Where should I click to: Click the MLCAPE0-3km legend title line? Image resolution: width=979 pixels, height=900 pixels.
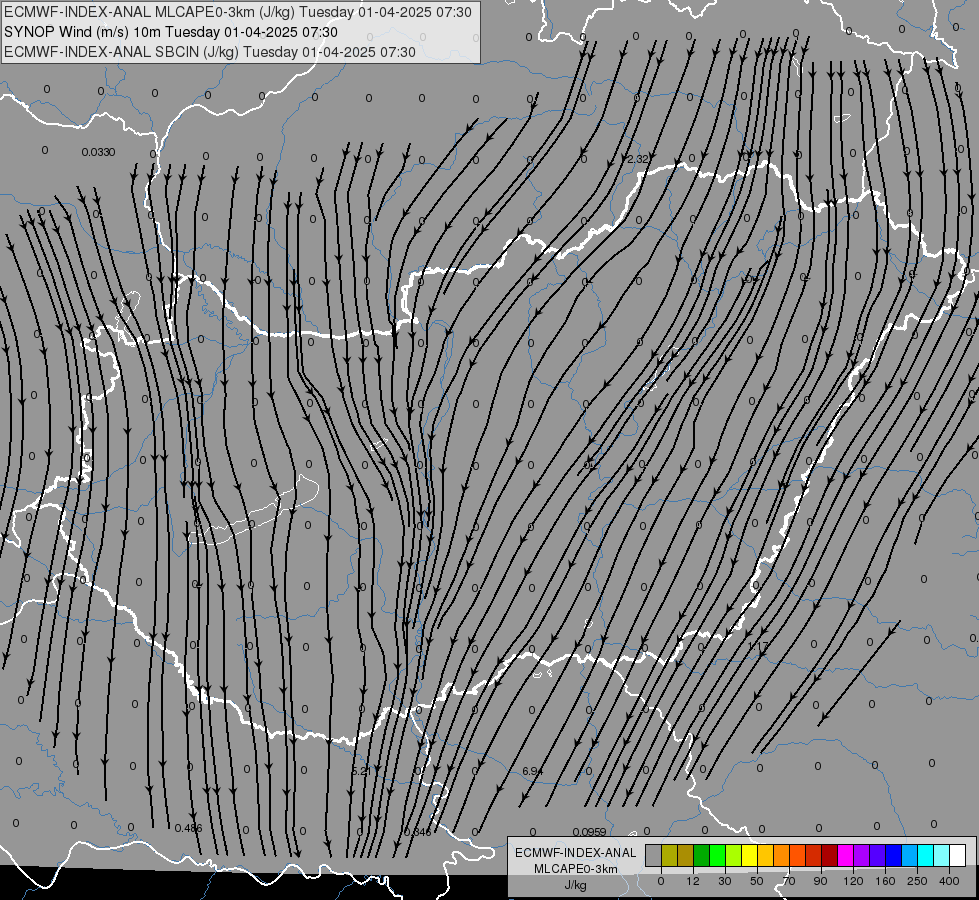tap(575, 869)
